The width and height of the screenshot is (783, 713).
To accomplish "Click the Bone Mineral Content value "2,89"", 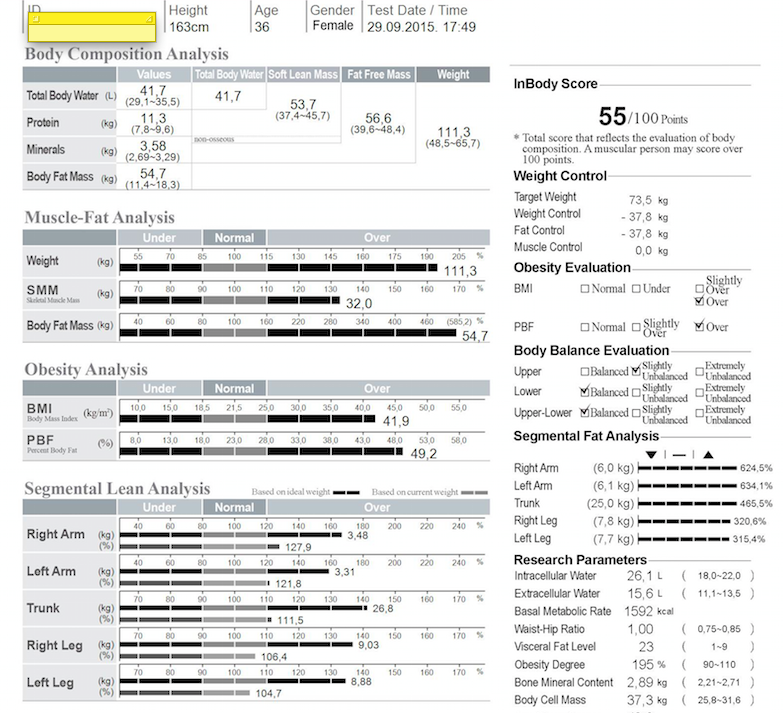I will 640,682.
